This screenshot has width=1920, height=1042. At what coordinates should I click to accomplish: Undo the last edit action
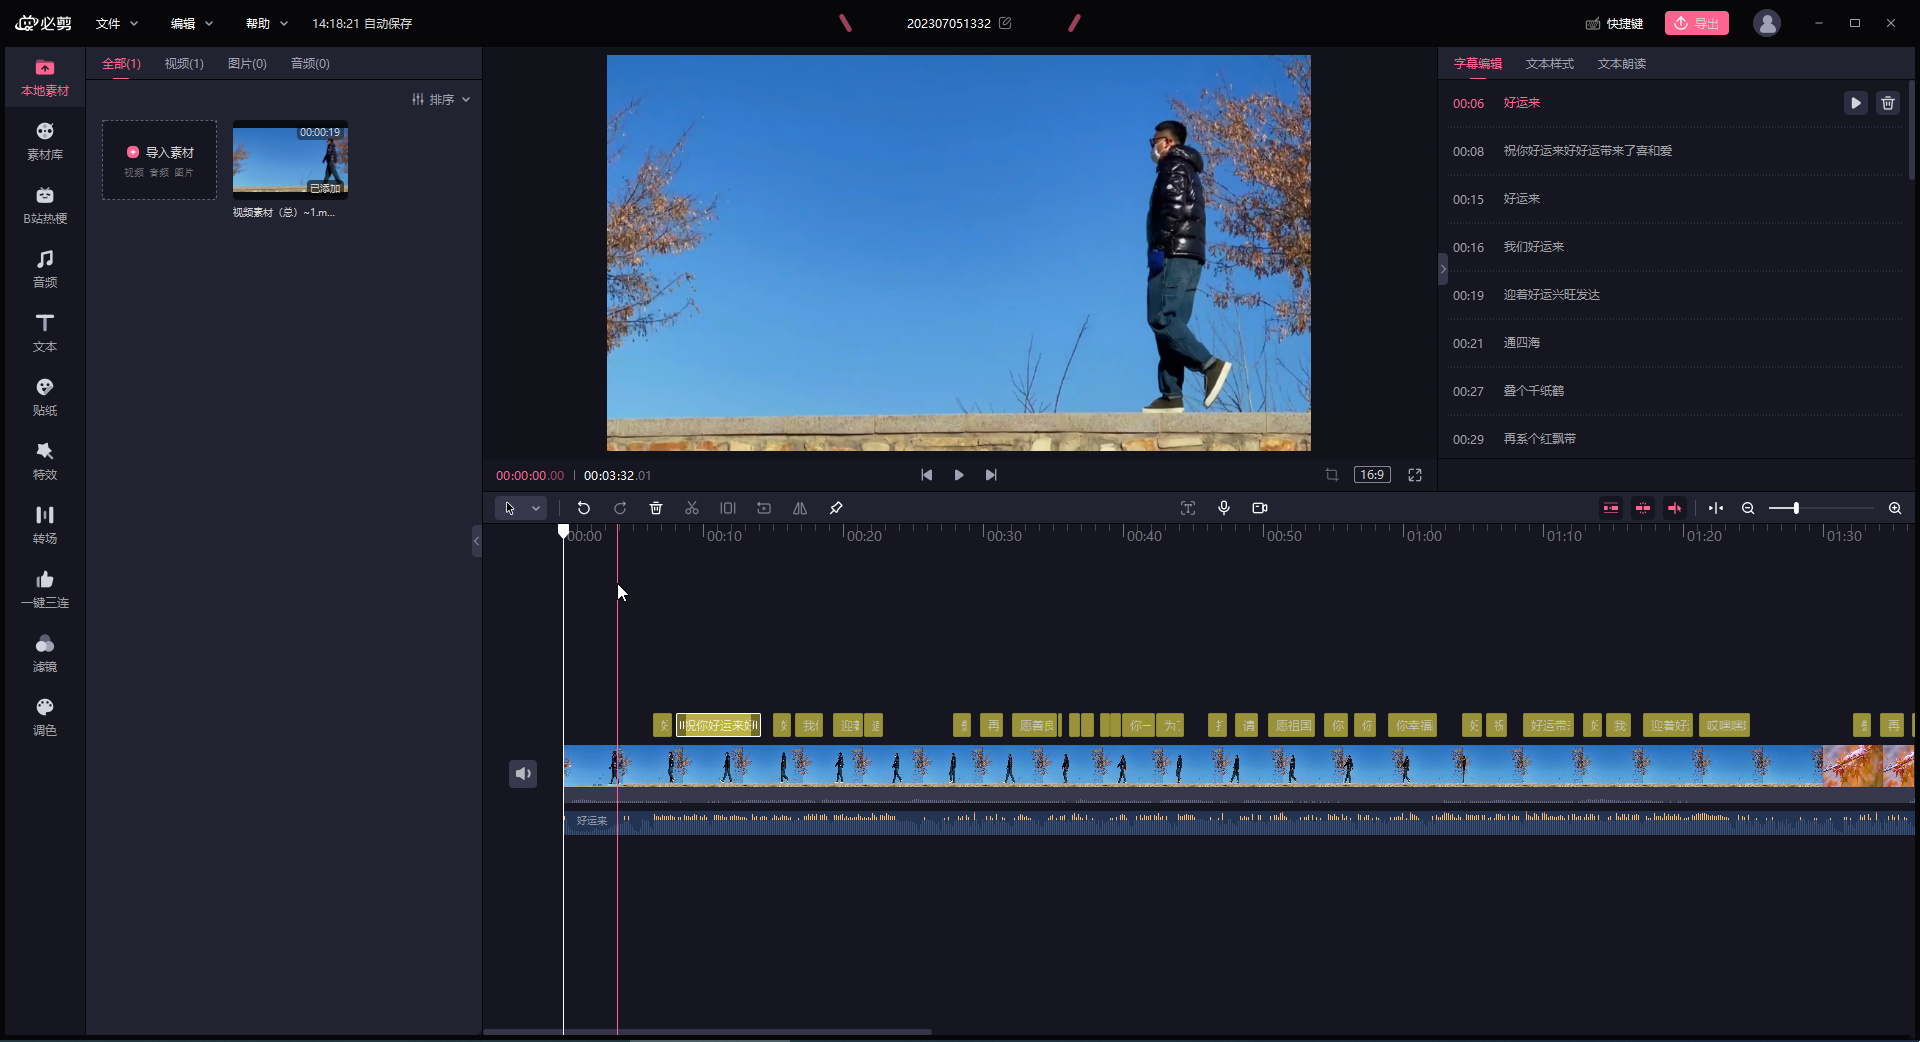584,508
